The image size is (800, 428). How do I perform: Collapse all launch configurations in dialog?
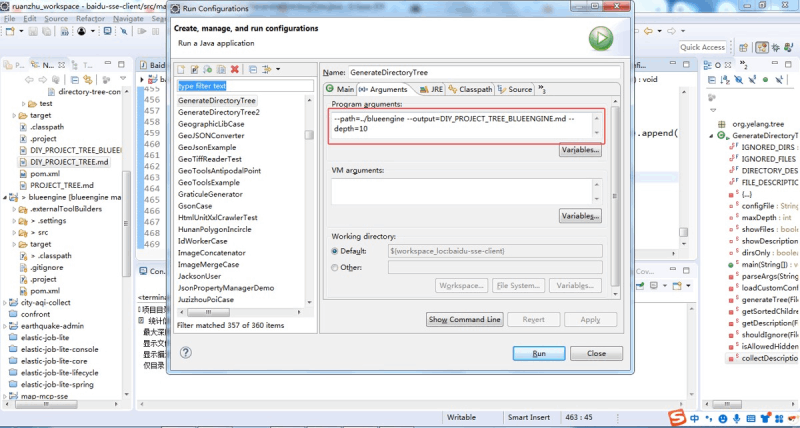(253, 69)
